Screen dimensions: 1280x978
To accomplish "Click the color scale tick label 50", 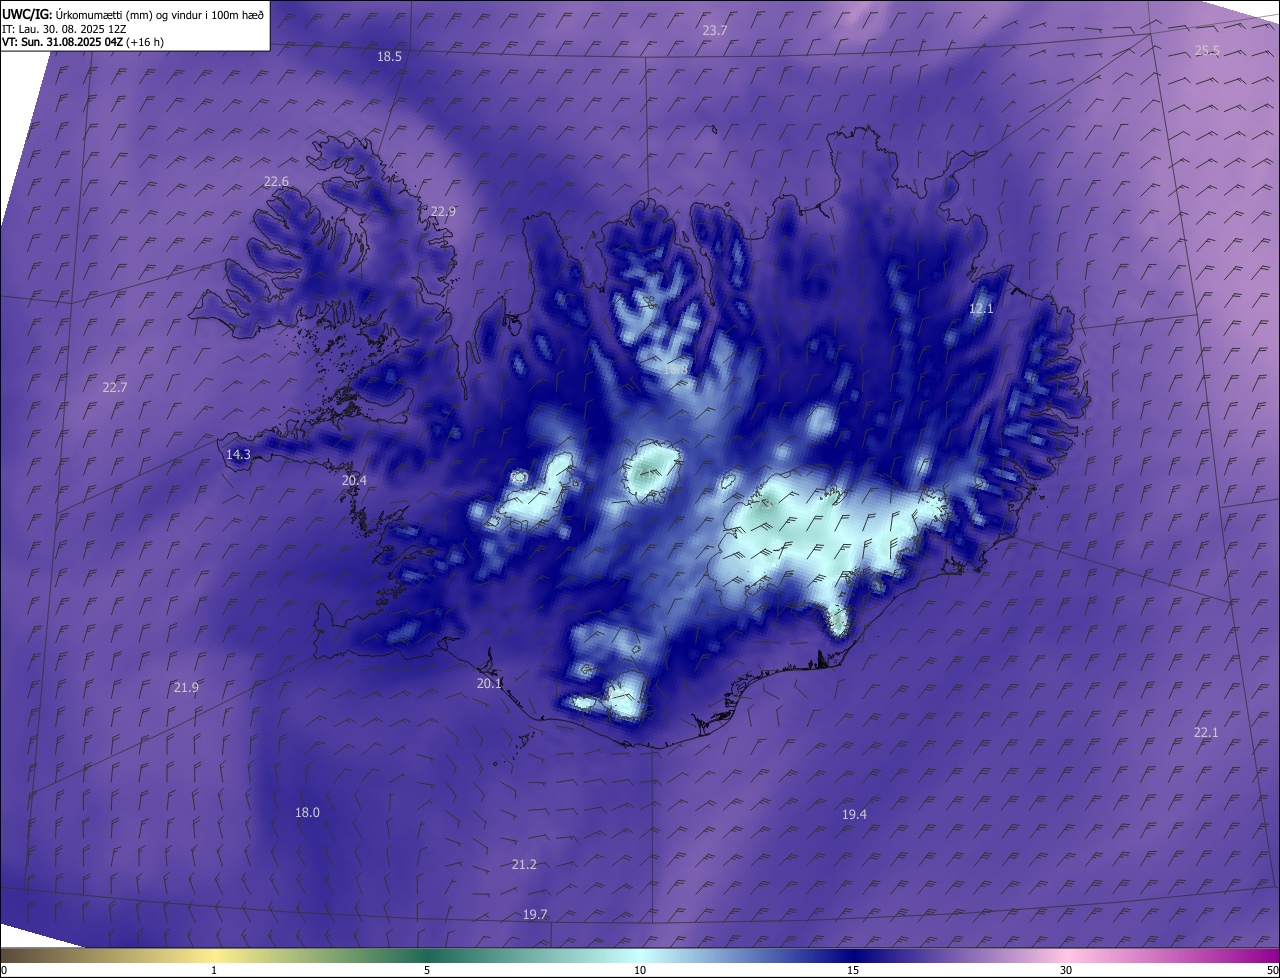I will pos(1272,970).
